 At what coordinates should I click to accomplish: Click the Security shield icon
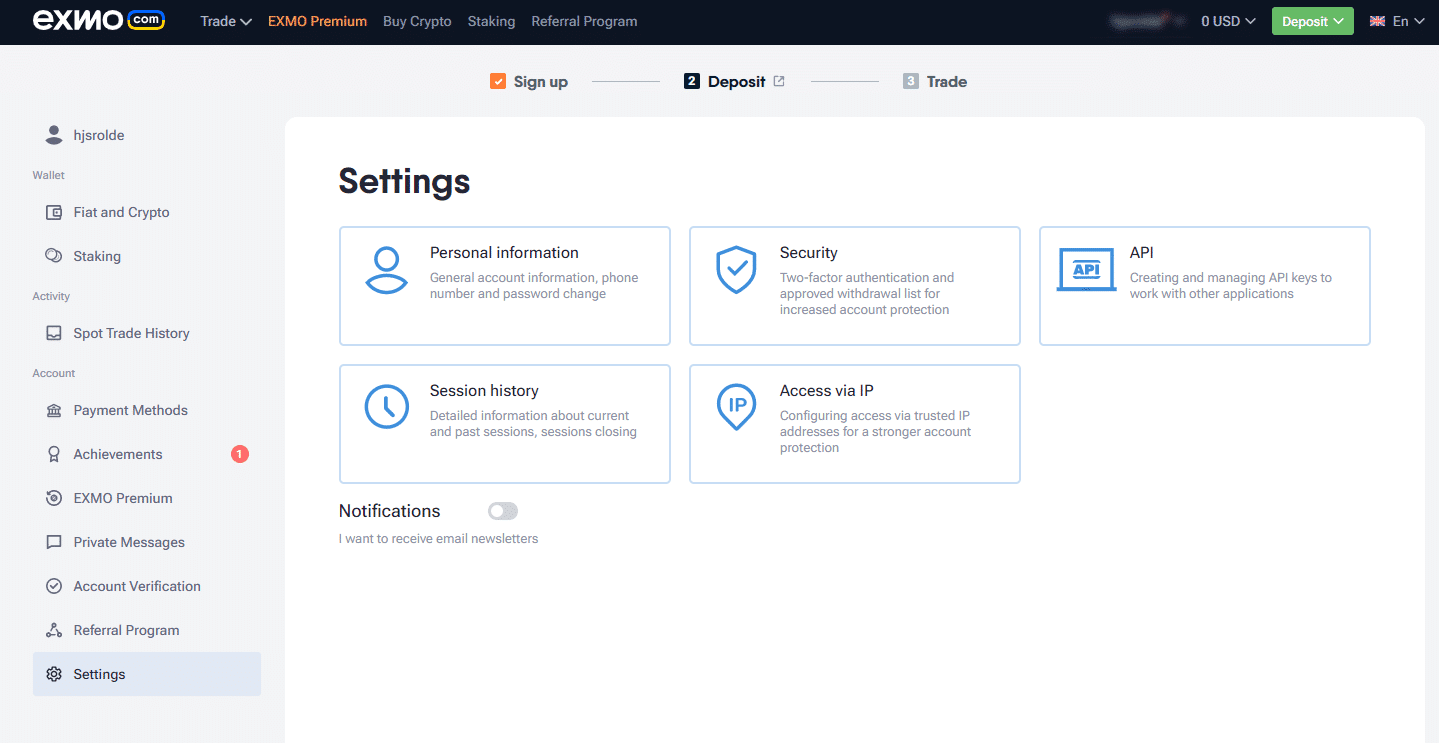click(x=736, y=271)
